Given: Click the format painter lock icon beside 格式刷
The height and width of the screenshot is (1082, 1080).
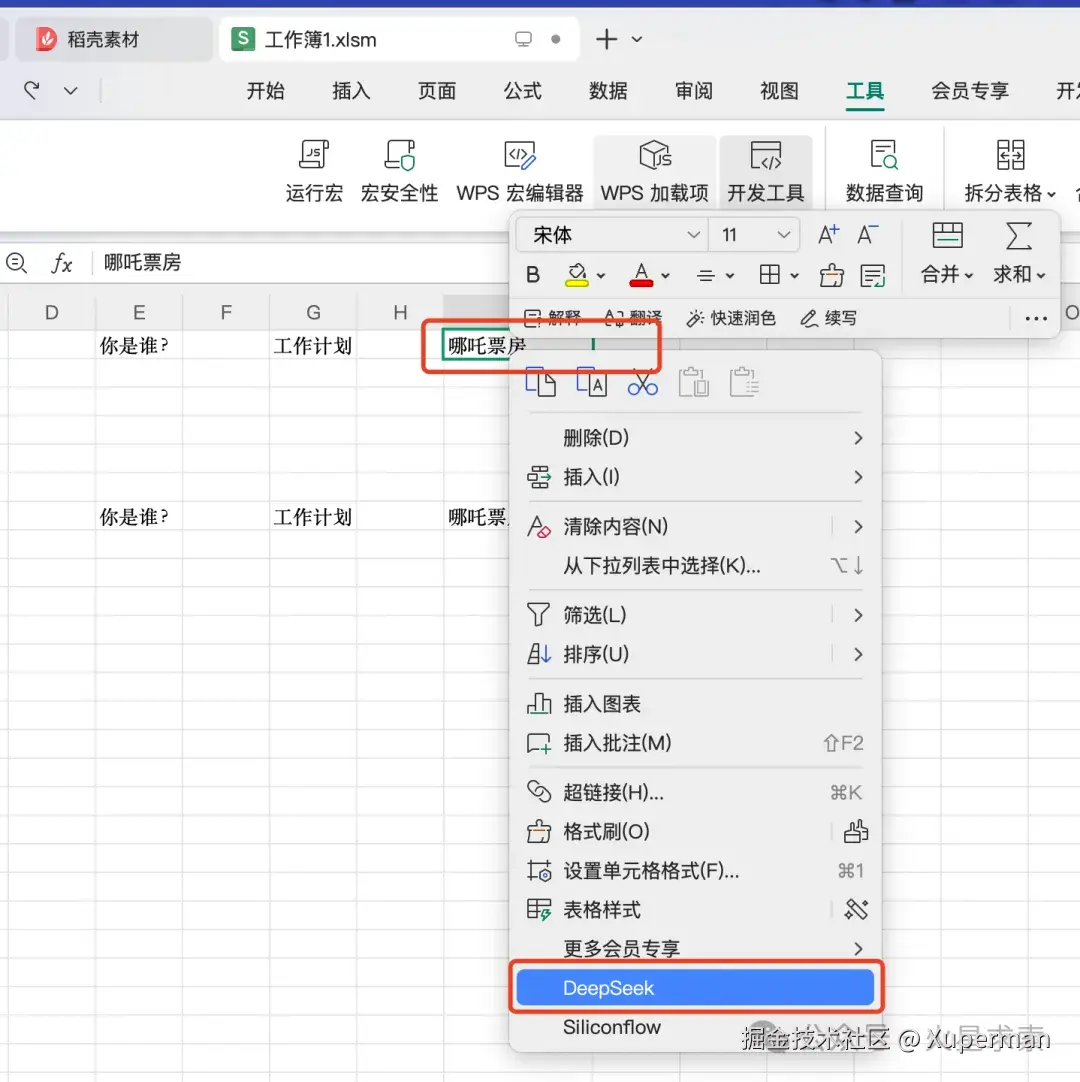Looking at the screenshot, I should pos(856,832).
